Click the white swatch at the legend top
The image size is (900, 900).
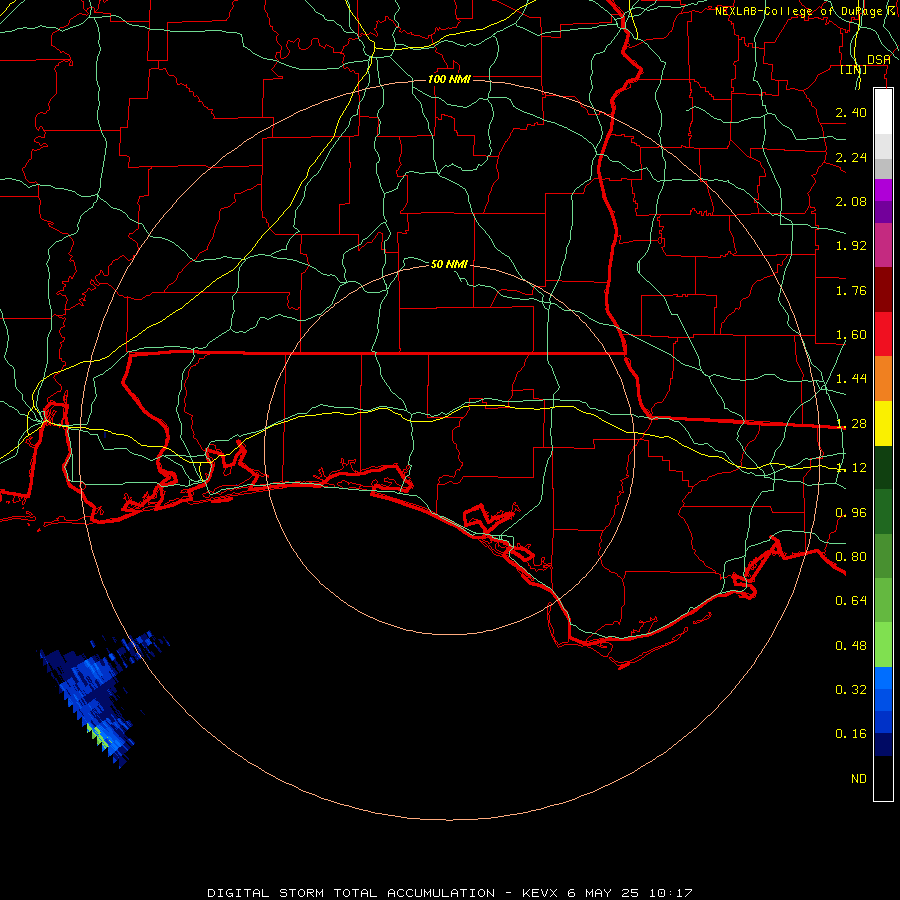tap(883, 111)
